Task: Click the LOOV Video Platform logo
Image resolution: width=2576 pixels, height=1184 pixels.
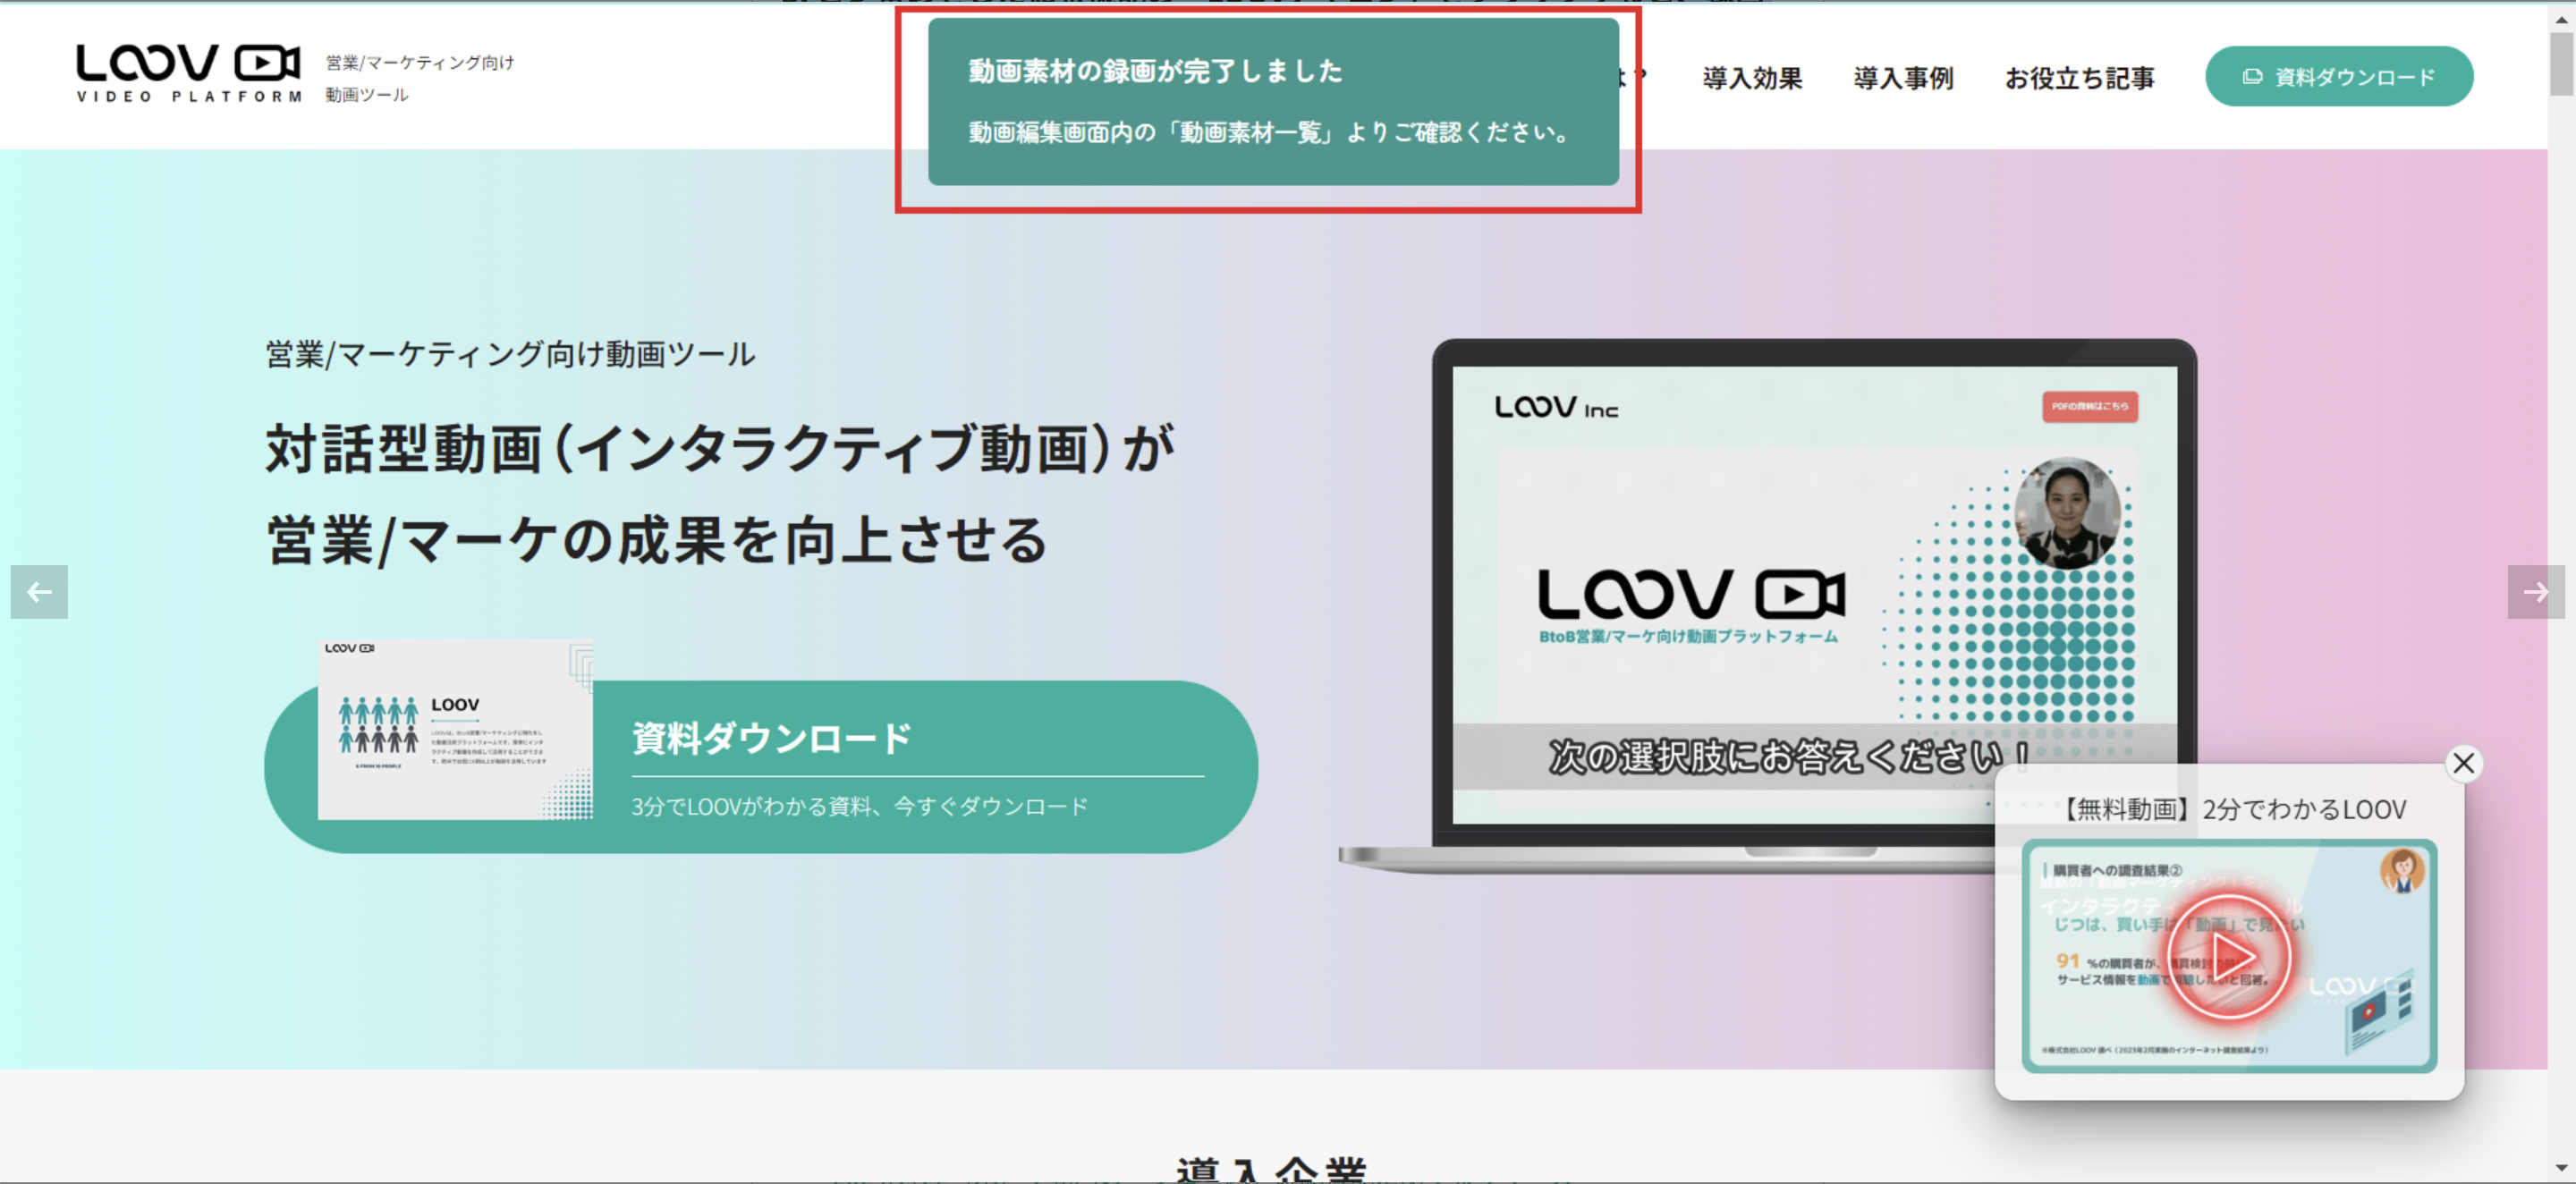Action: click(x=189, y=73)
